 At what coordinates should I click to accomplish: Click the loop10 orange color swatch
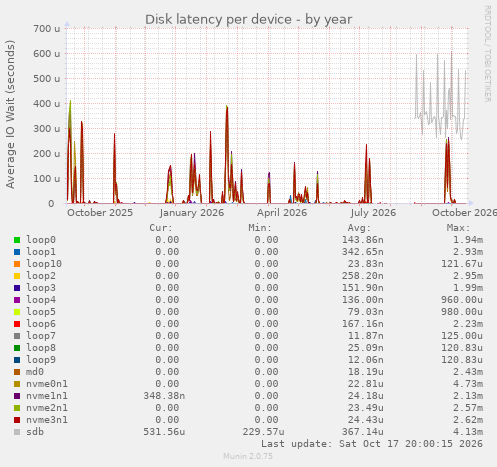17,264
